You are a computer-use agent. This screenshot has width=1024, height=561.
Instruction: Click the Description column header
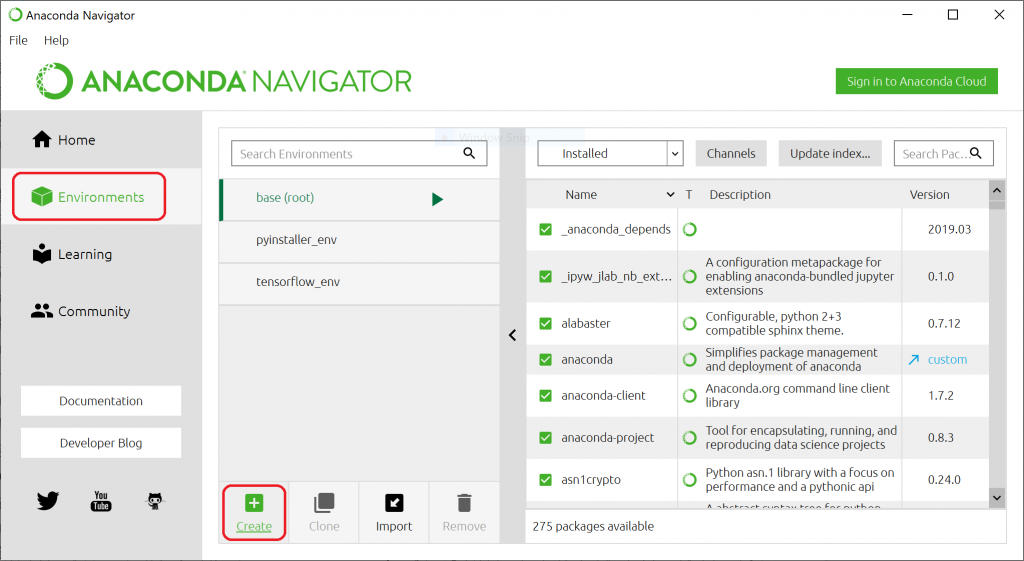coord(740,195)
